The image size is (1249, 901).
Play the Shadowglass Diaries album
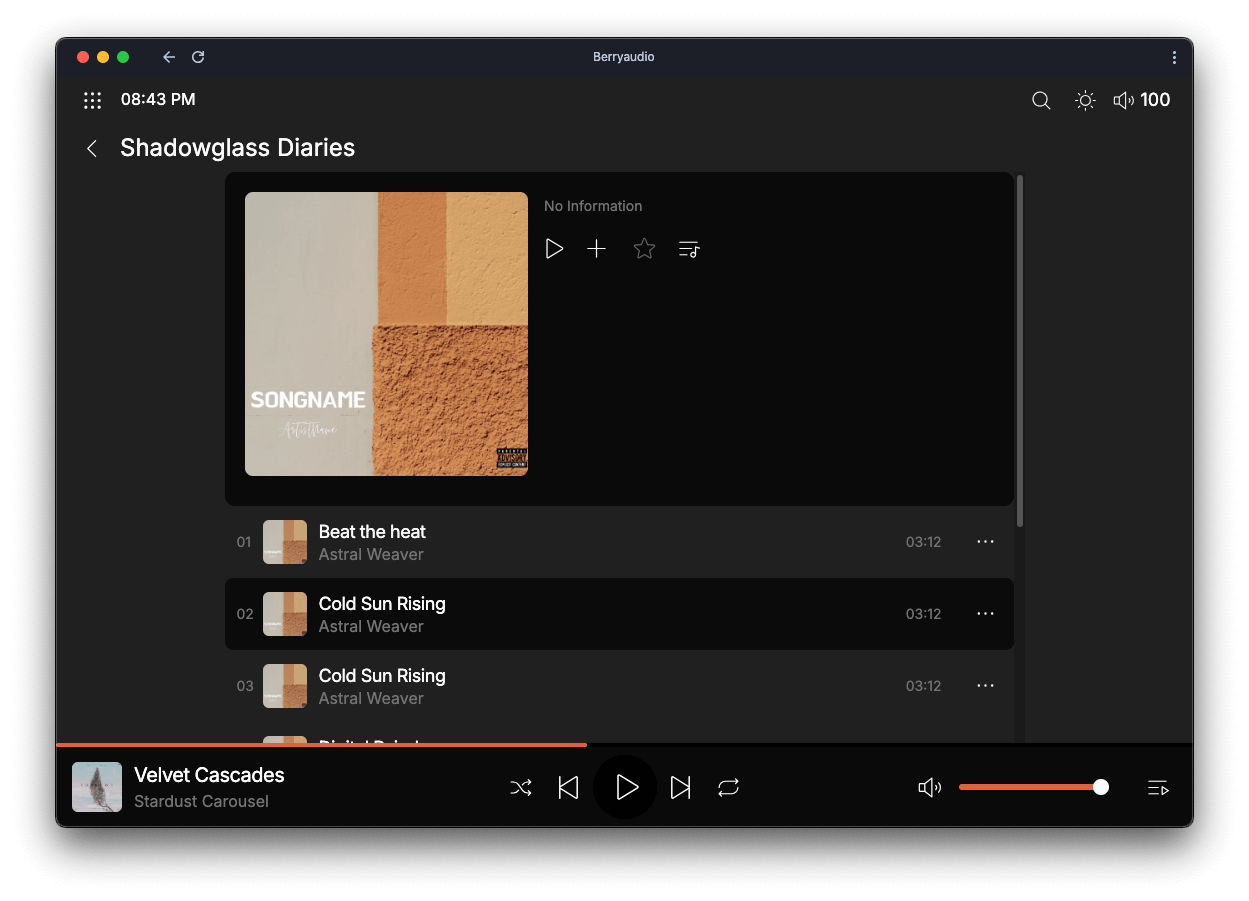click(554, 249)
